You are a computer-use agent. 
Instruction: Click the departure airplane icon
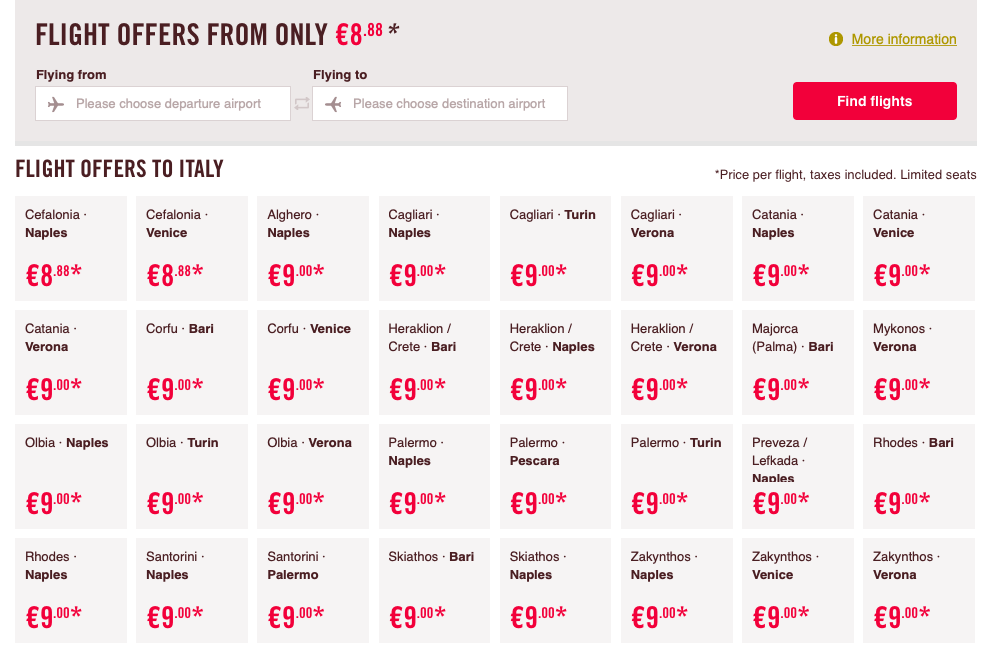click(56, 103)
